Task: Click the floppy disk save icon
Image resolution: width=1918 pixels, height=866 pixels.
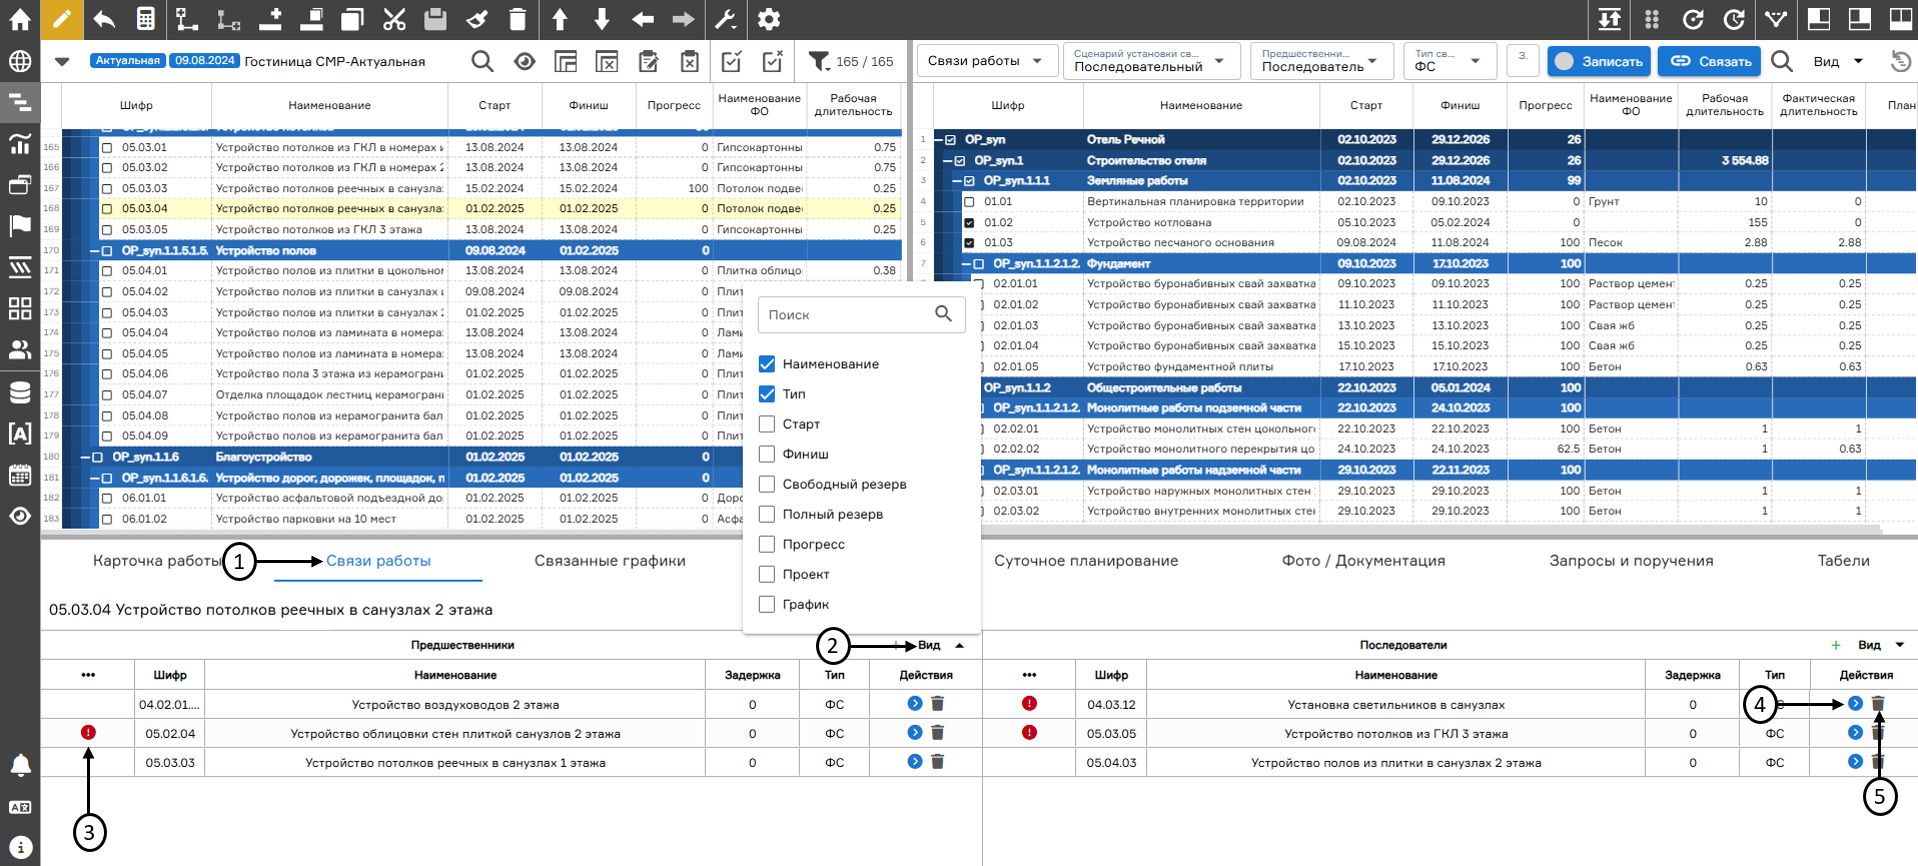Action: pos(435,19)
